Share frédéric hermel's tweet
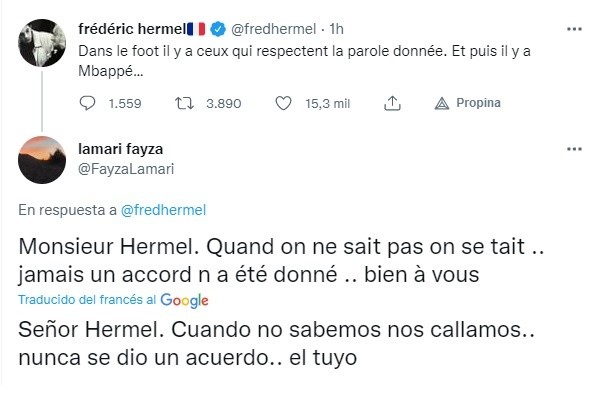Image resolution: width=616 pixels, height=400 pixels. pyautogui.click(x=392, y=103)
